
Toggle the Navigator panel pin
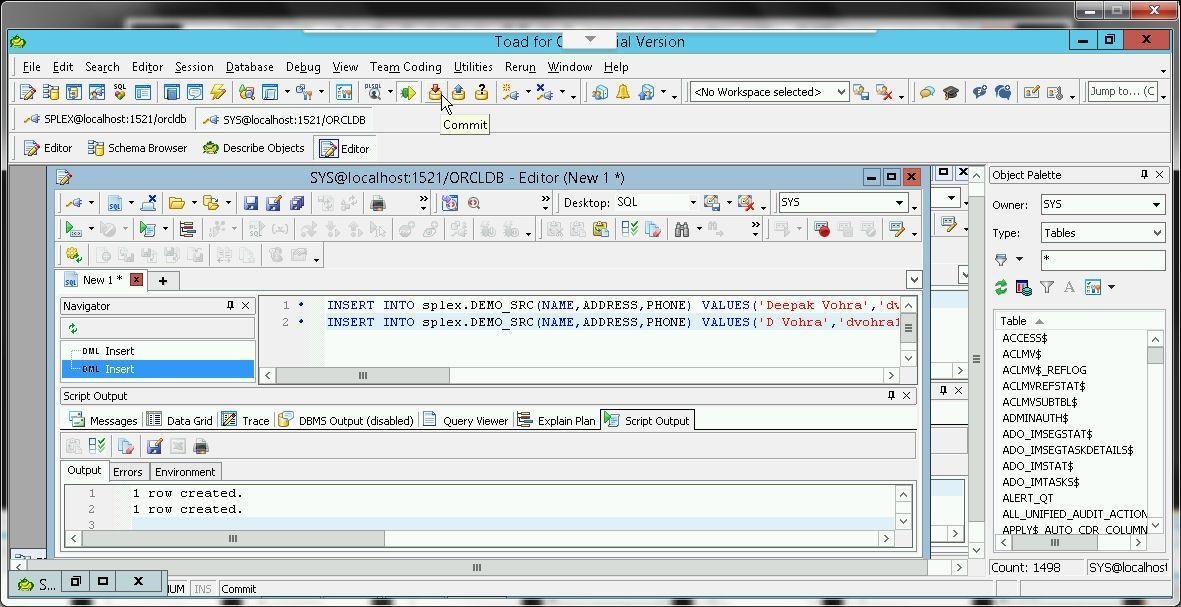pos(230,306)
